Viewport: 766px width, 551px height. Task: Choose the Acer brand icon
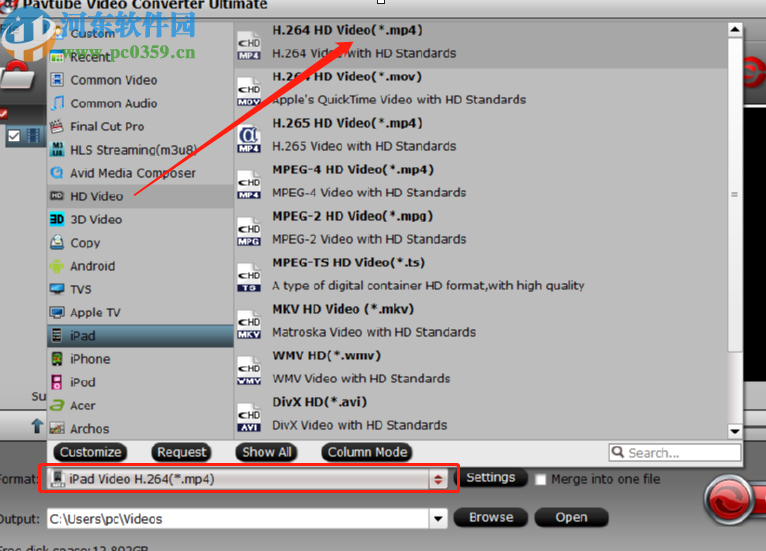click(x=57, y=405)
